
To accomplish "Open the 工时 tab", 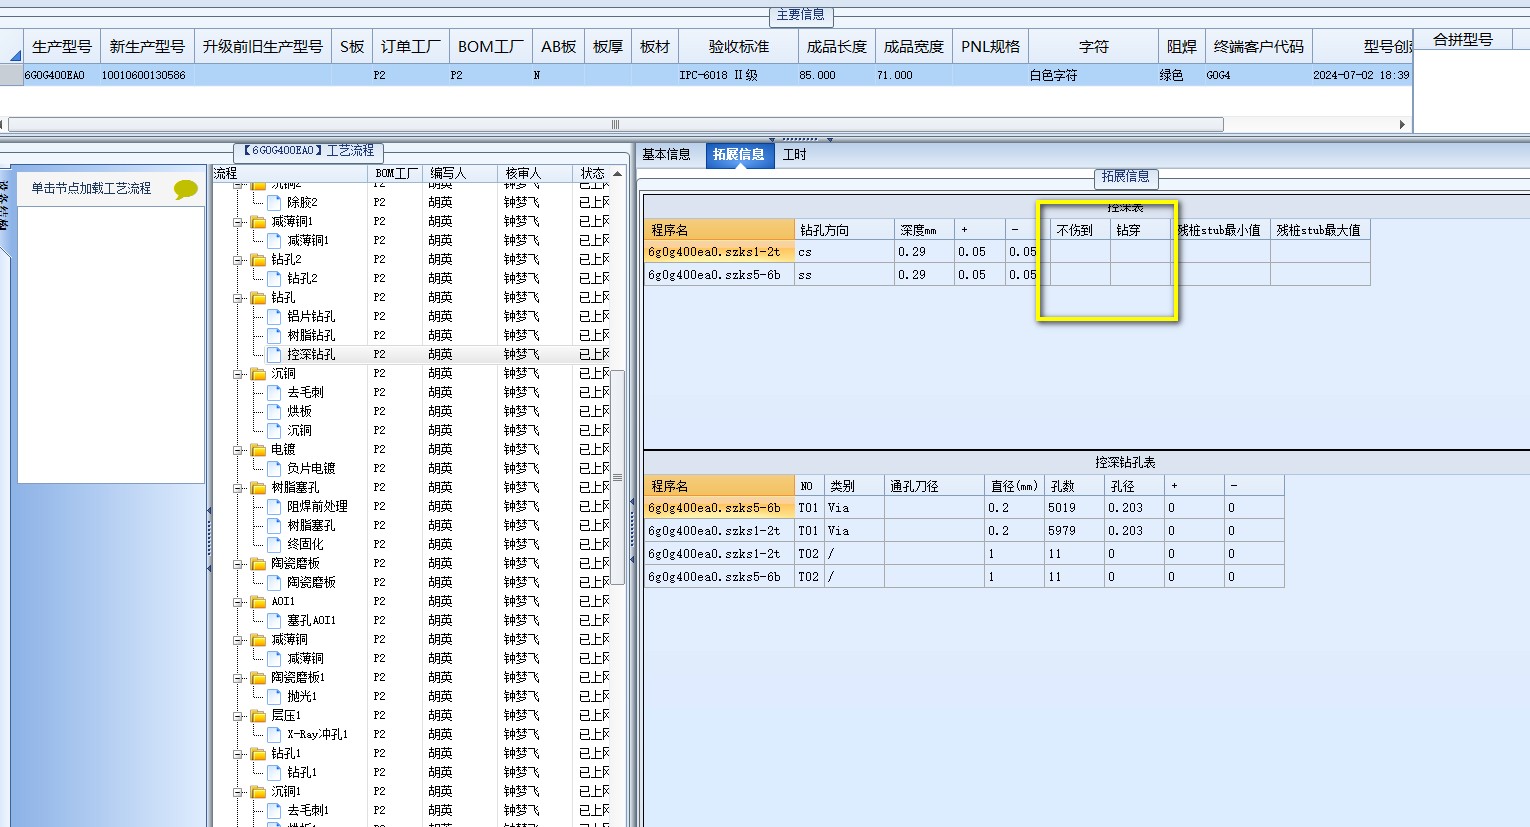I will pyautogui.click(x=795, y=155).
